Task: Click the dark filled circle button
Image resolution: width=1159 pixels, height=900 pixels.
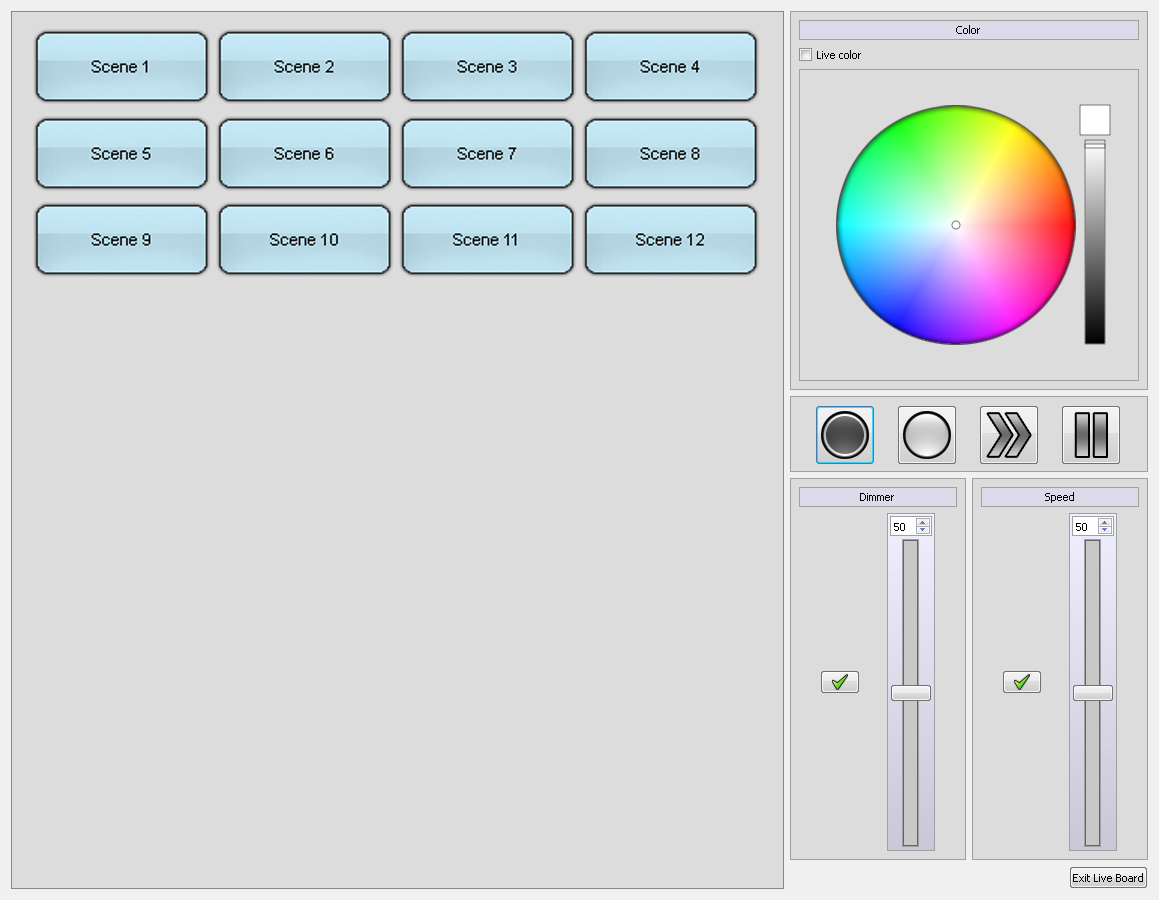Action: [x=845, y=435]
